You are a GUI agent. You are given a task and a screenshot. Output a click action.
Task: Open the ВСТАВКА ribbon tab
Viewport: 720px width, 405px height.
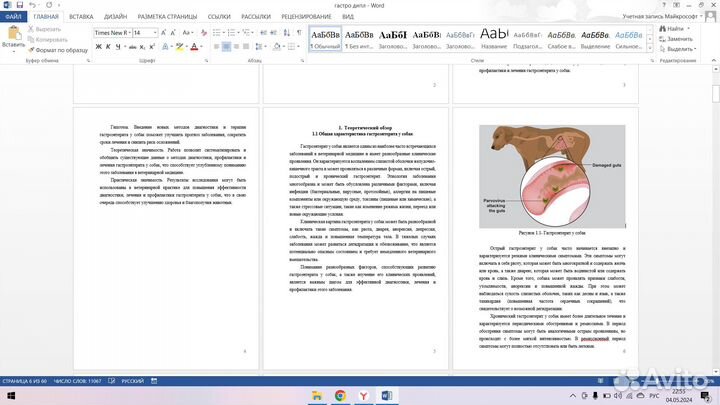click(x=81, y=17)
